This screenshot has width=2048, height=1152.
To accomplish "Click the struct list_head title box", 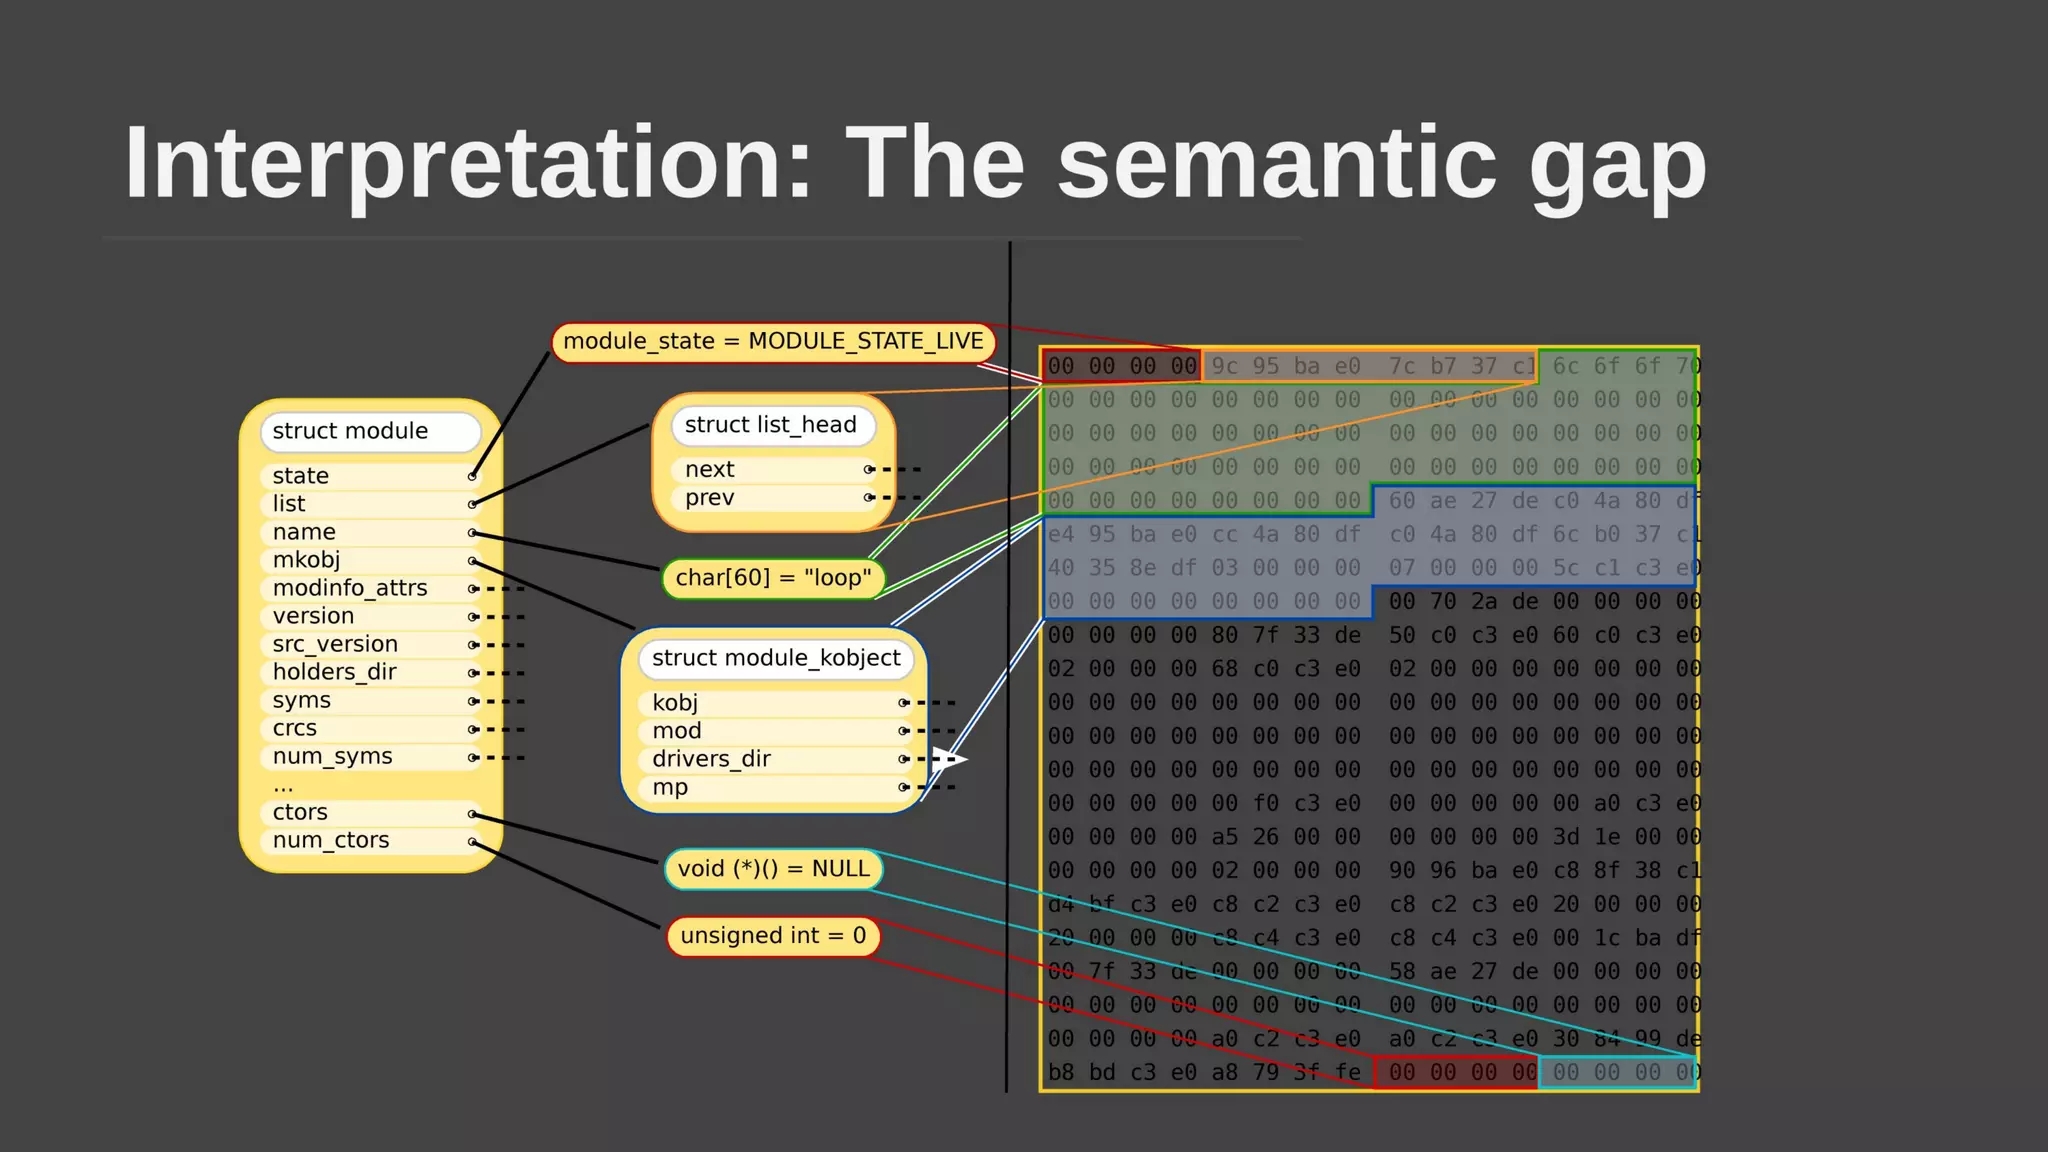I will pyautogui.click(x=771, y=425).
